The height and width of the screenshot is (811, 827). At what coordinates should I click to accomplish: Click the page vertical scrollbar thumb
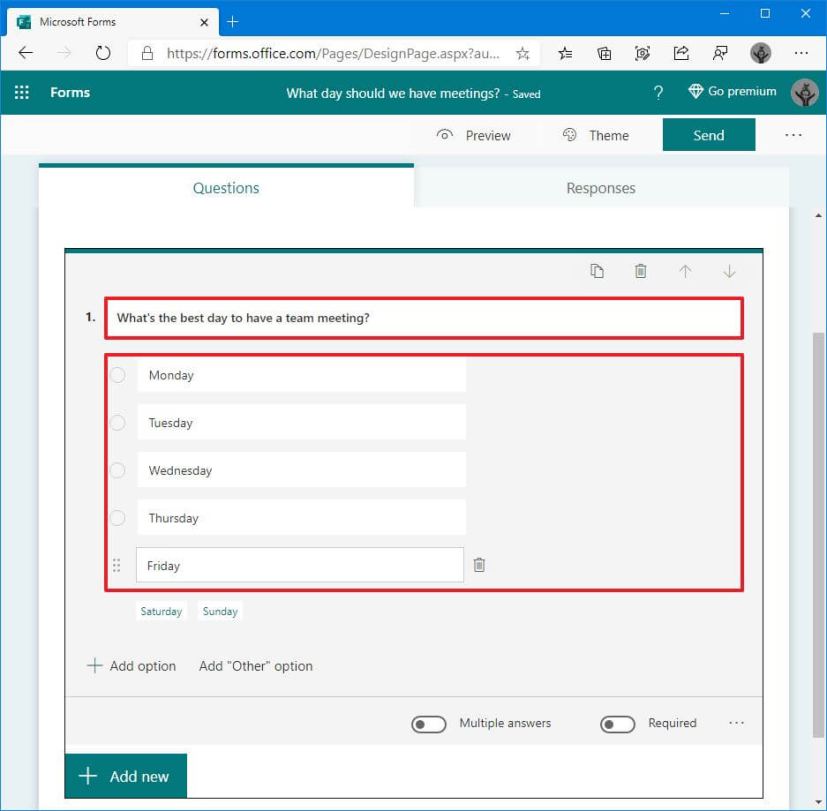[x=818, y=535]
